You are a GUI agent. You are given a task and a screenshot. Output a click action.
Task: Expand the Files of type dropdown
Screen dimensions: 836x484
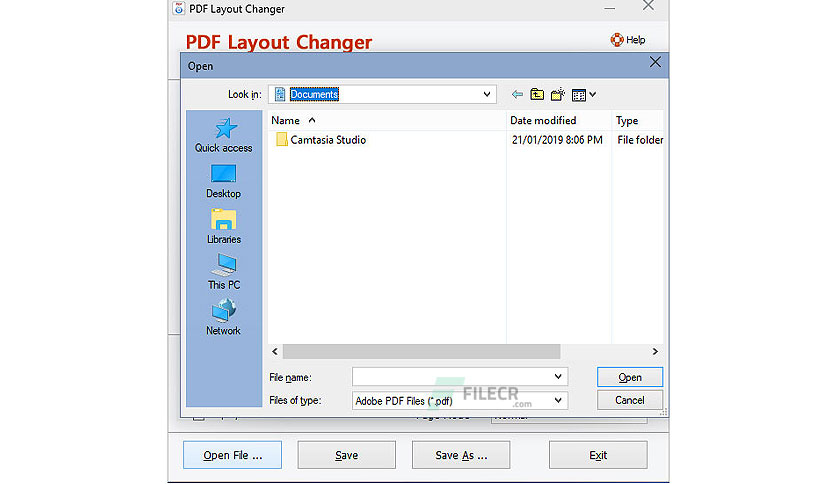coord(558,400)
